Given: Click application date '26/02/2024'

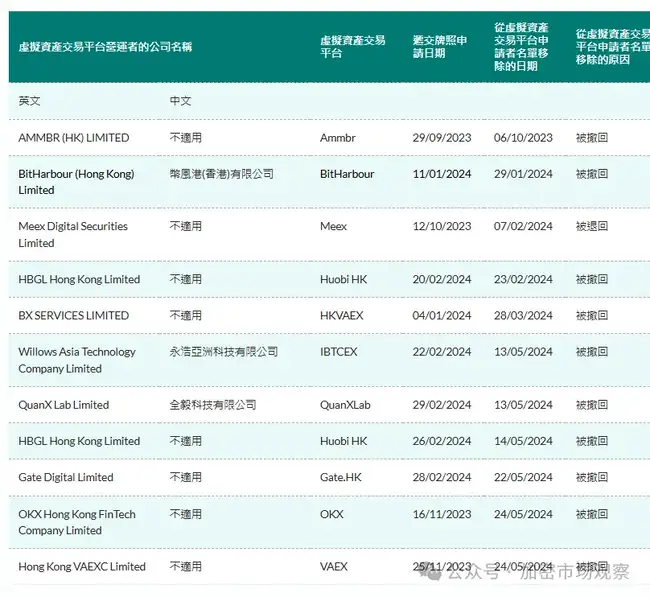Looking at the screenshot, I should click(442, 441).
